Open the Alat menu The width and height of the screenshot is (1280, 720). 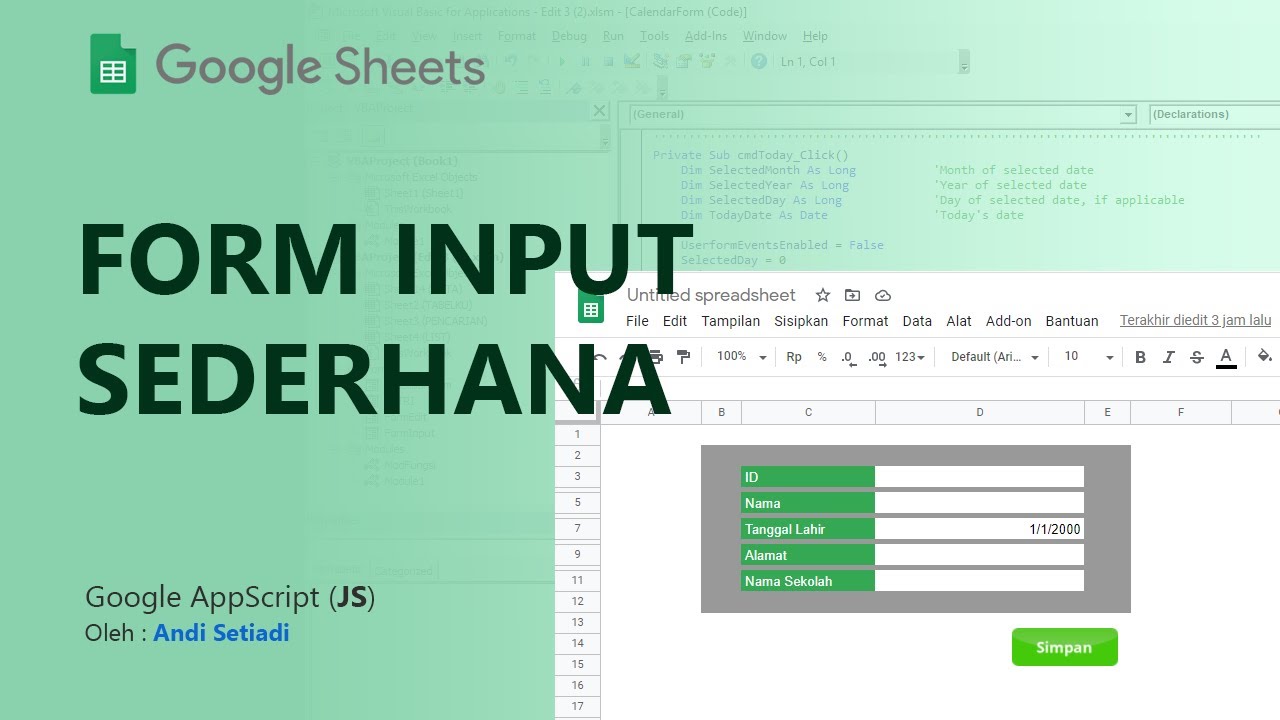click(x=959, y=321)
